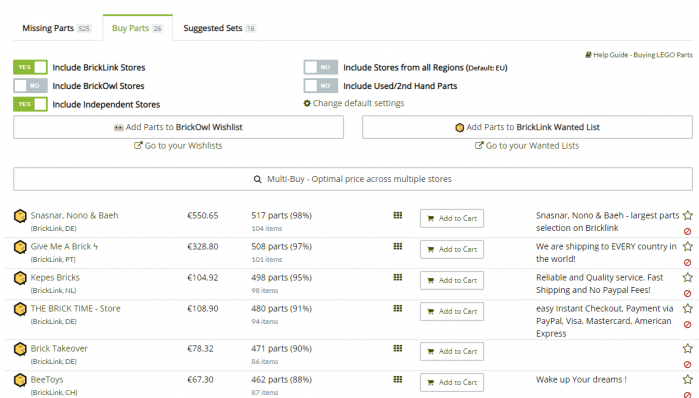Click the star icon for BeeToys store

(687, 380)
